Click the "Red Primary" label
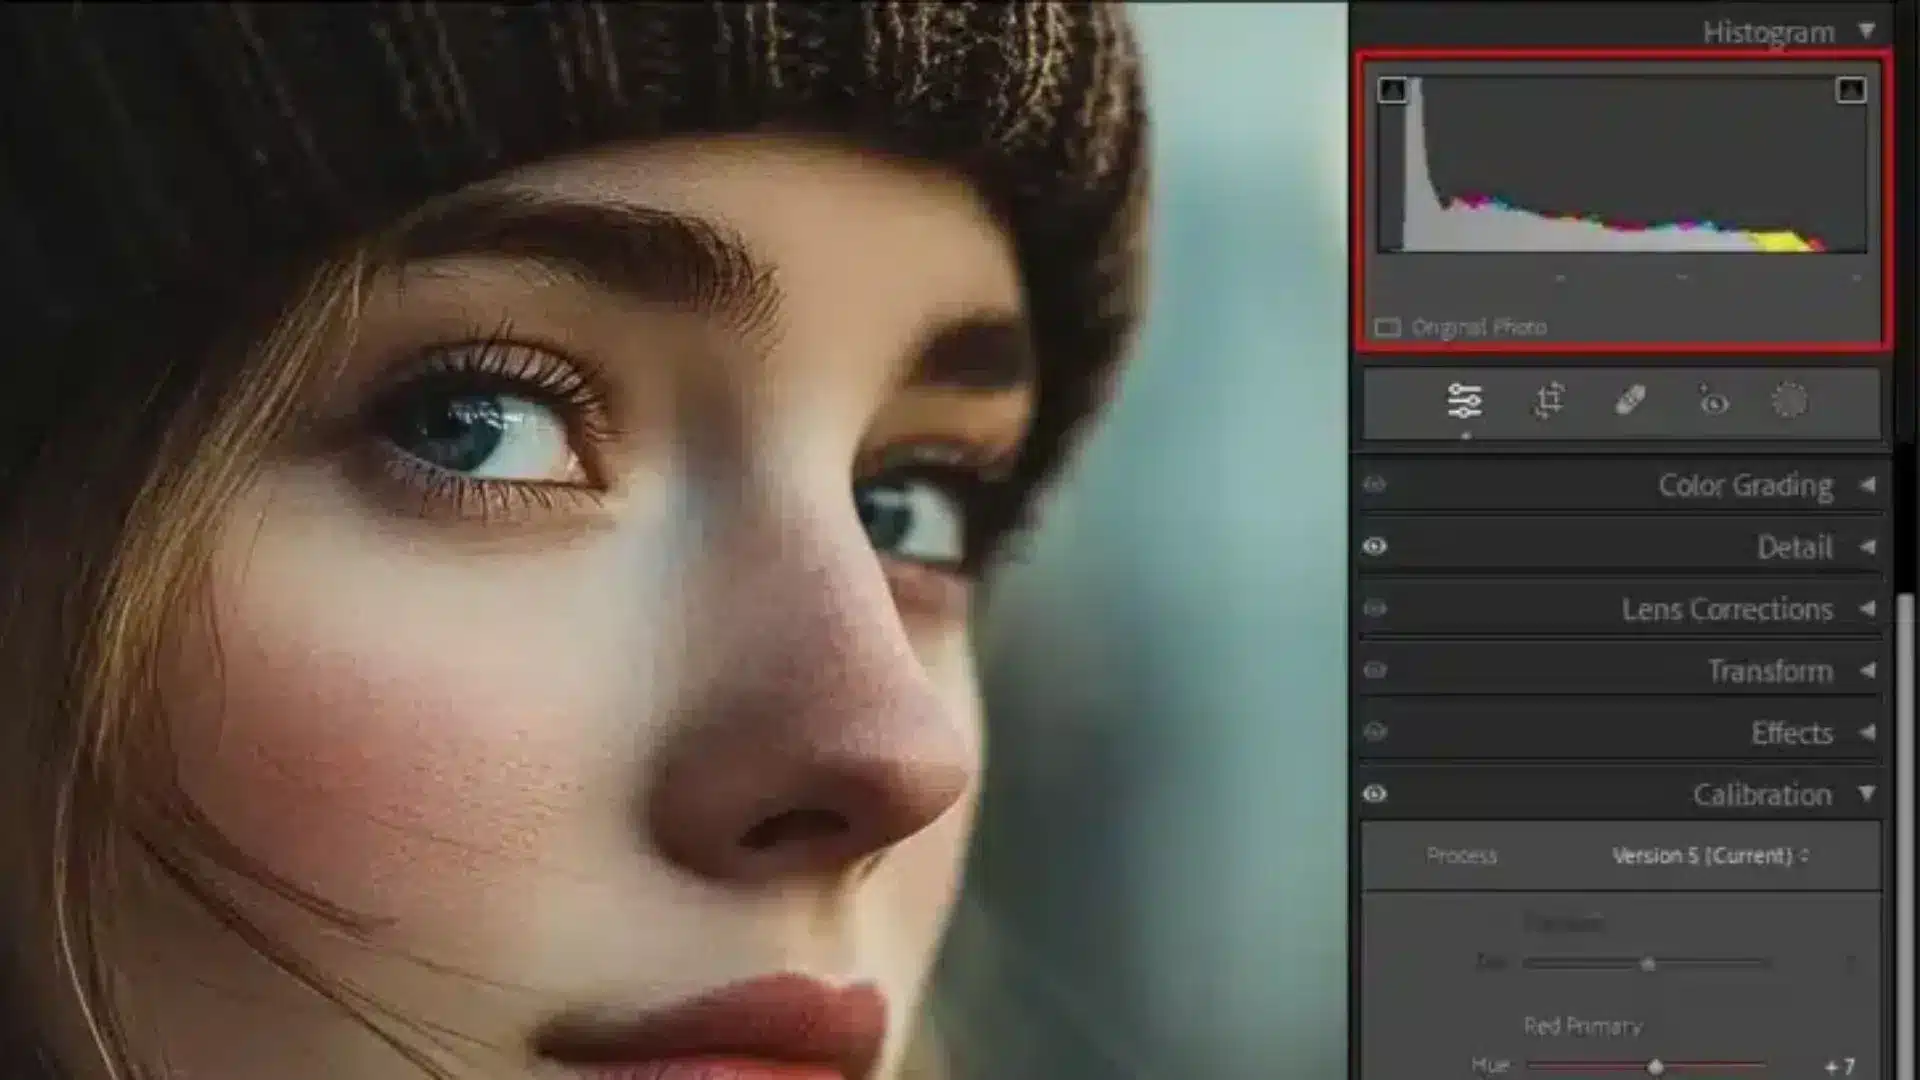Screen dimensions: 1920x1080 coord(1583,1026)
